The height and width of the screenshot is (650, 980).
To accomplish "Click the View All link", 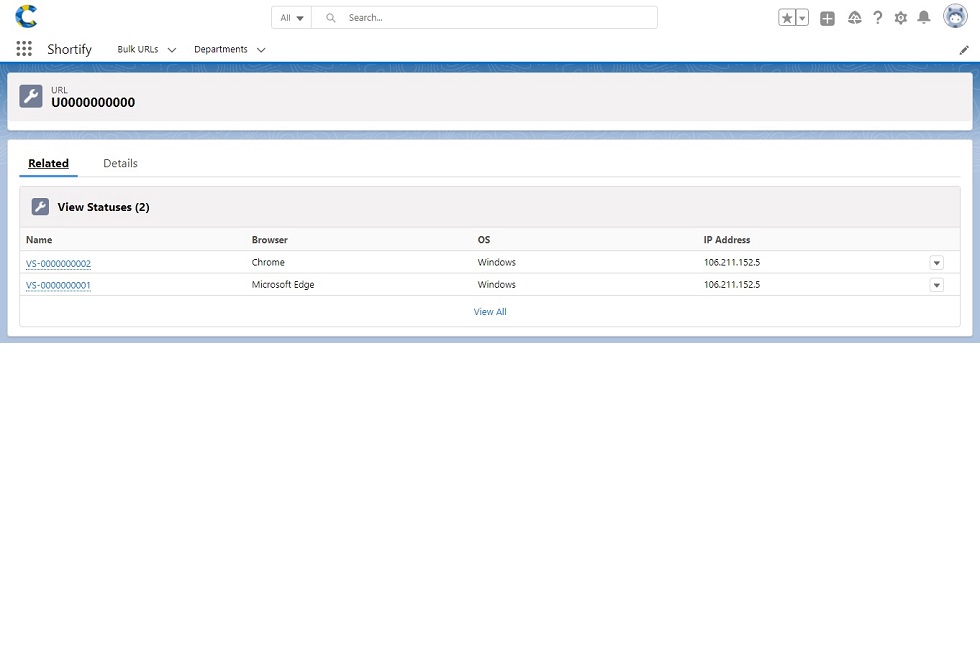I will 490,312.
